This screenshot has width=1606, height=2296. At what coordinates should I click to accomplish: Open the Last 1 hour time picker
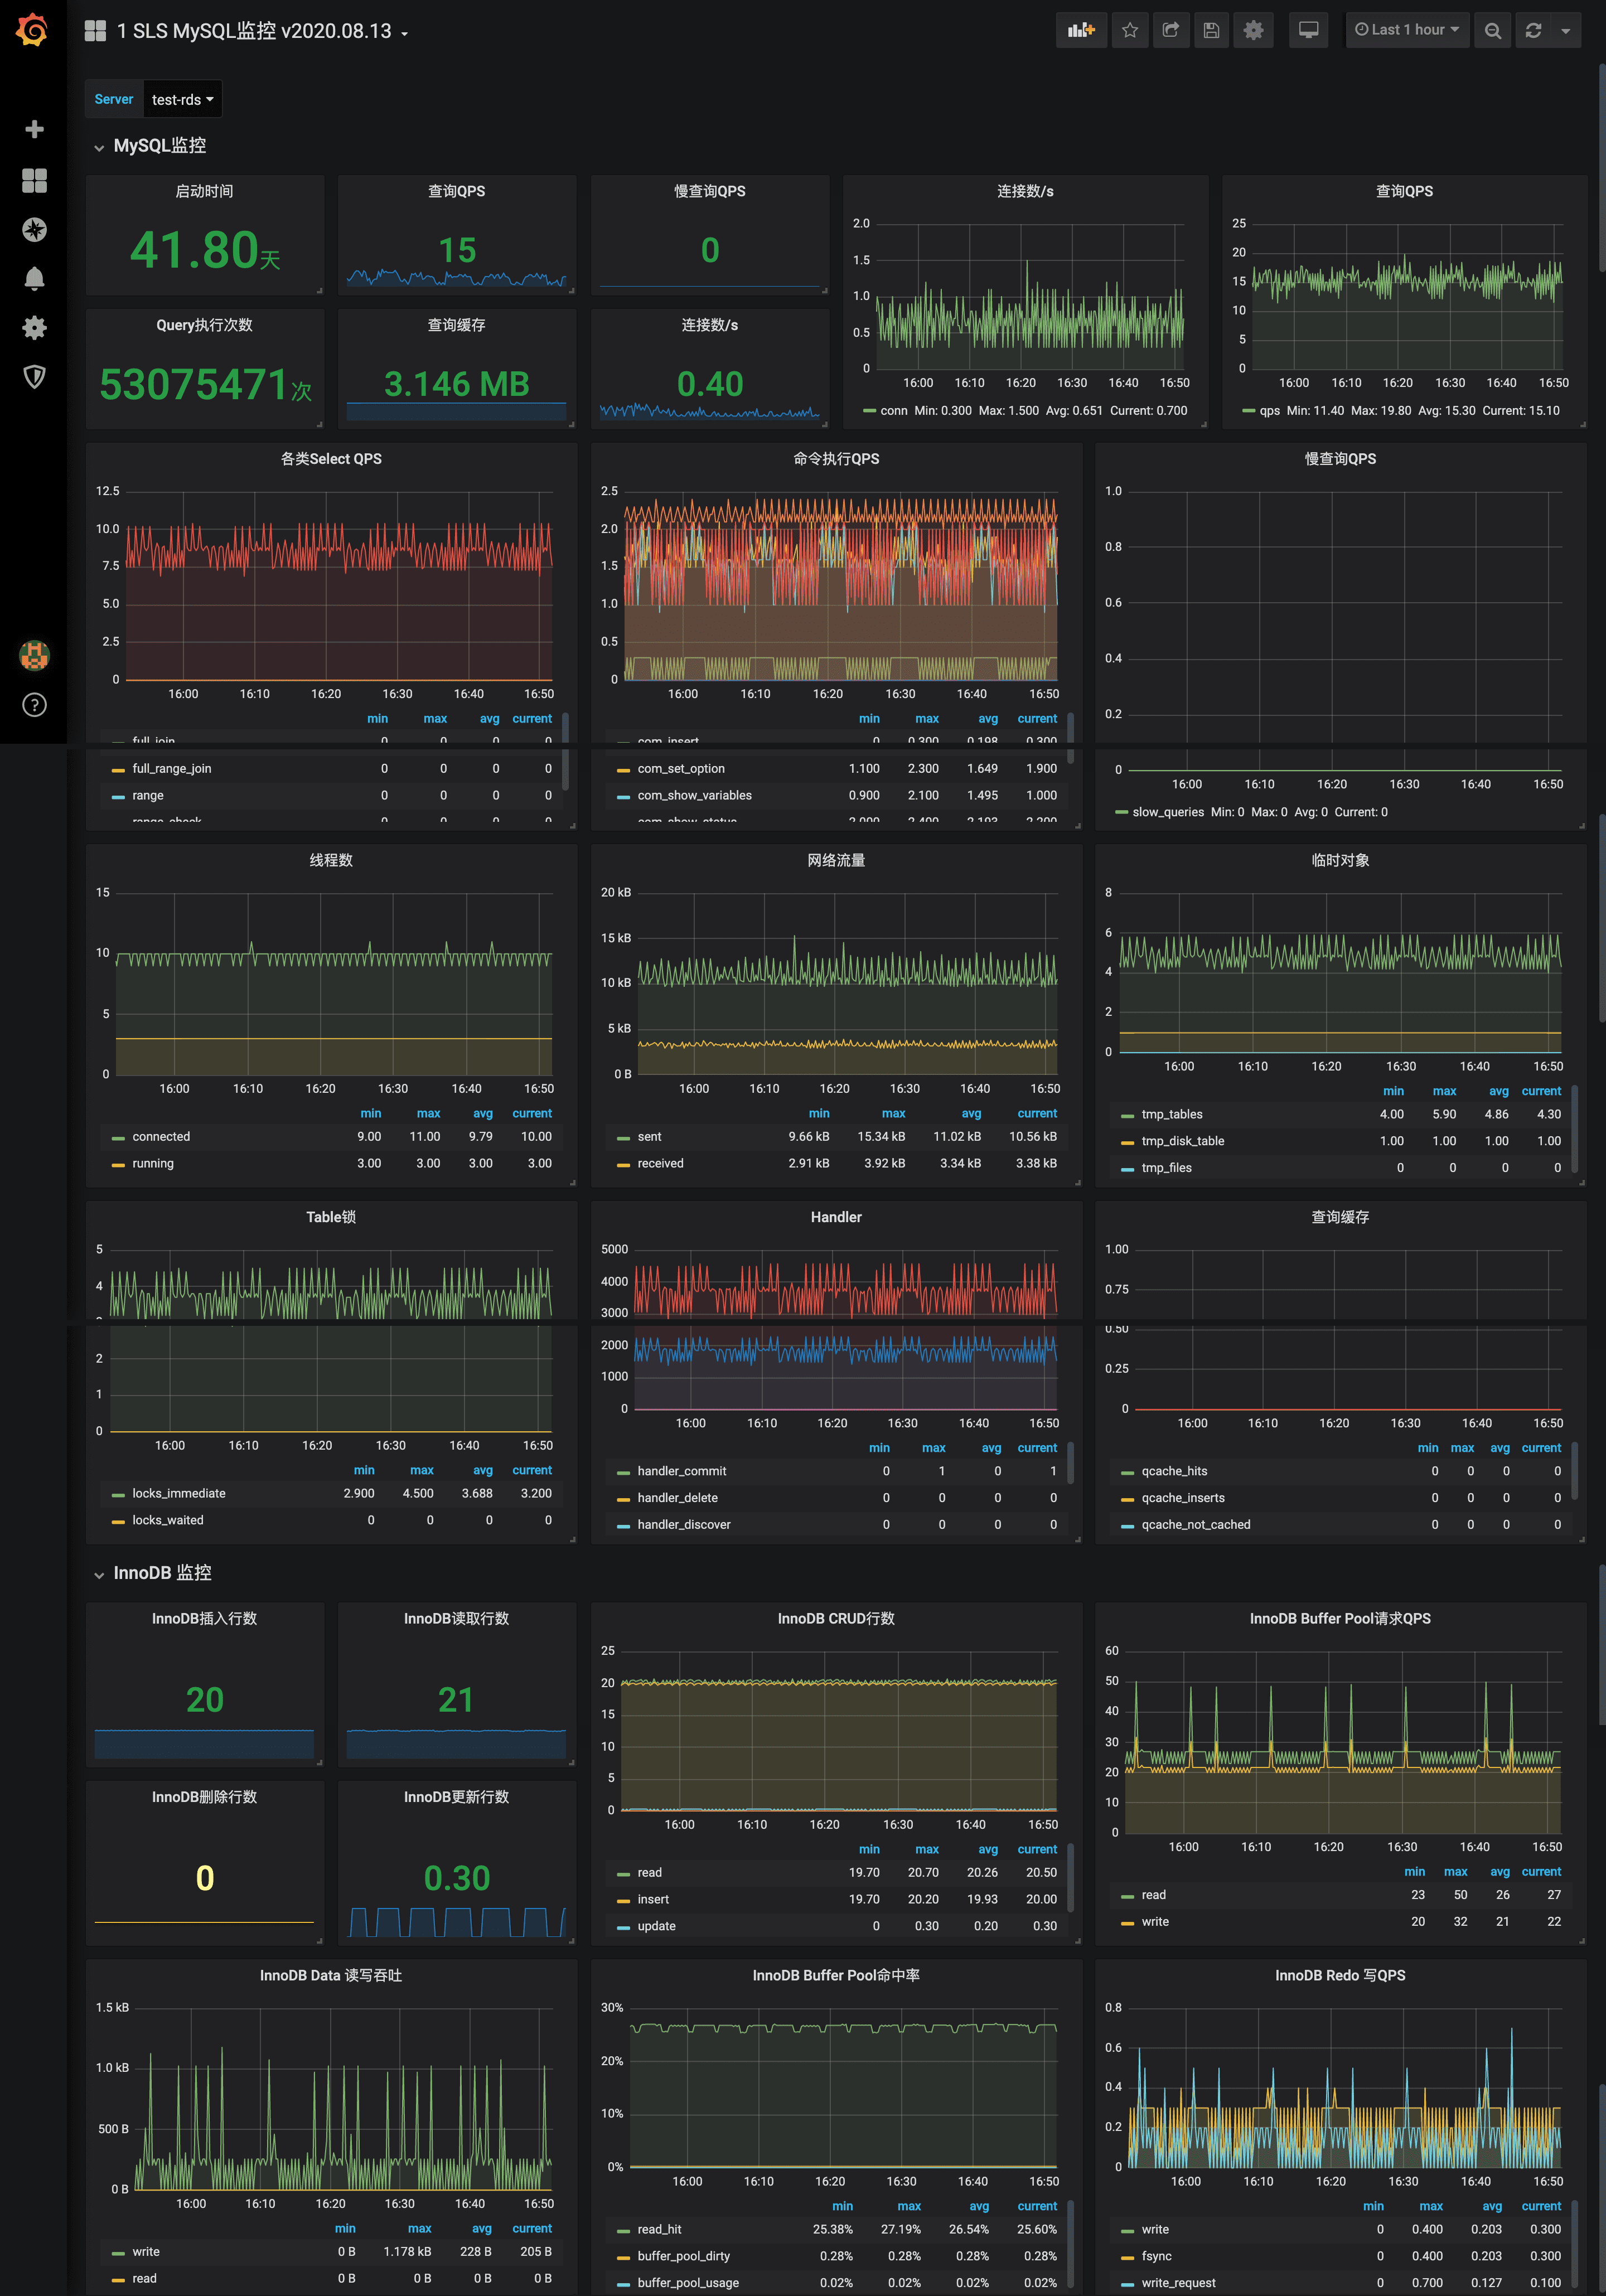(x=1406, y=30)
